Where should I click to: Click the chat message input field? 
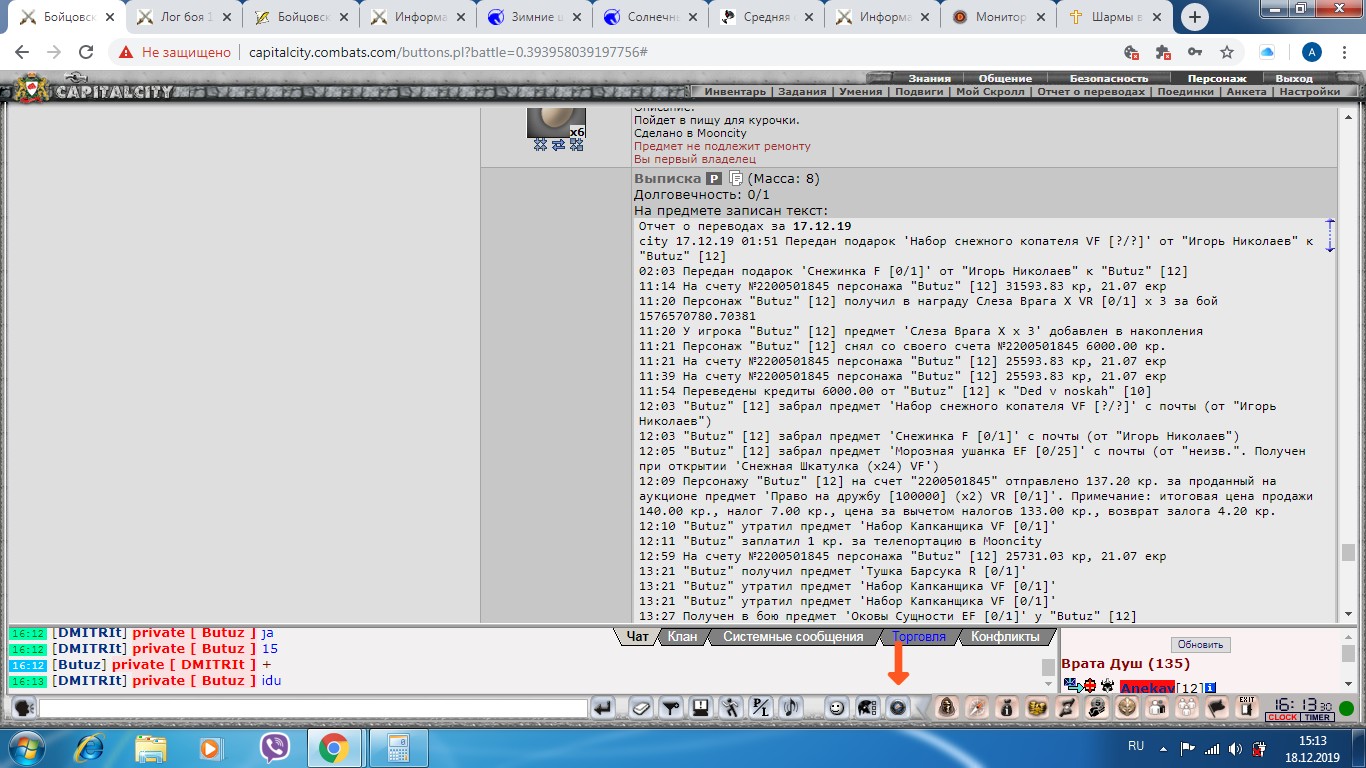click(313, 708)
